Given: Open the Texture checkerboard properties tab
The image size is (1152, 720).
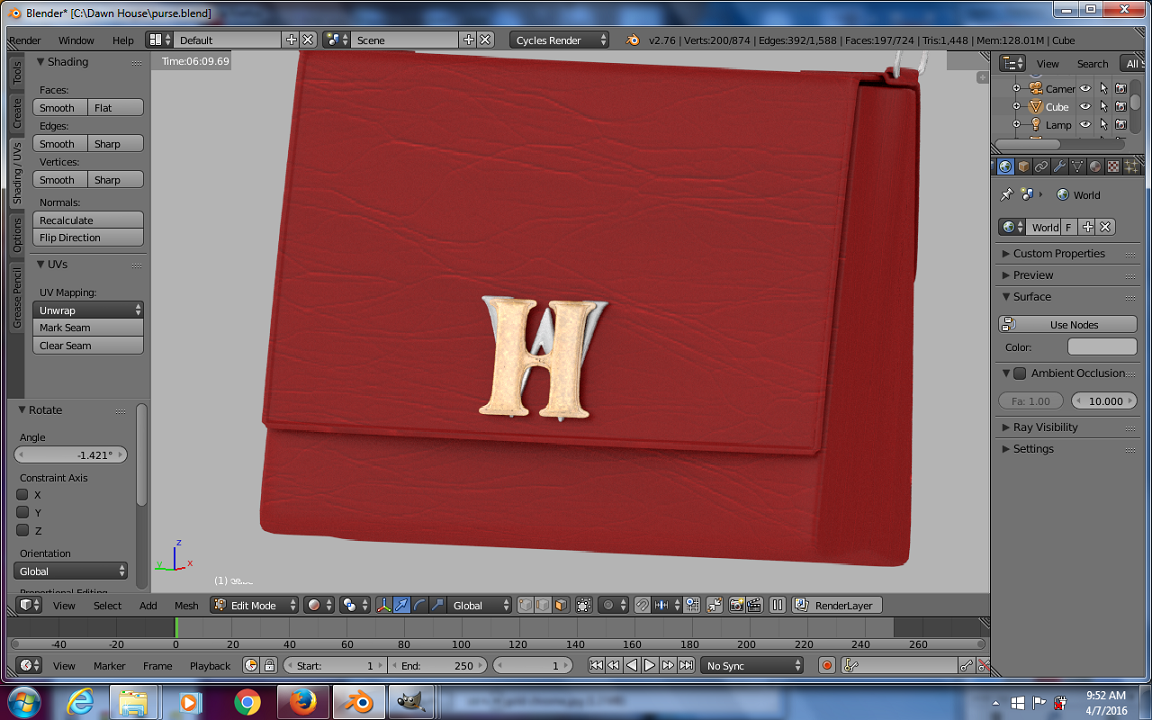Looking at the screenshot, I should (x=1113, y=167).
